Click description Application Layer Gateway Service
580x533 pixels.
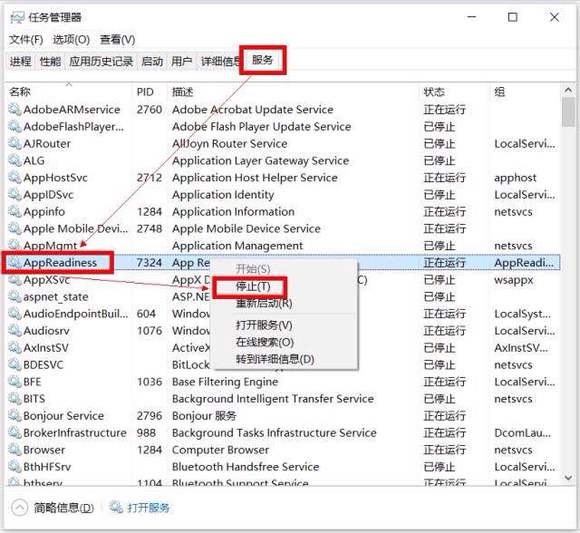[x=260, y=161]
